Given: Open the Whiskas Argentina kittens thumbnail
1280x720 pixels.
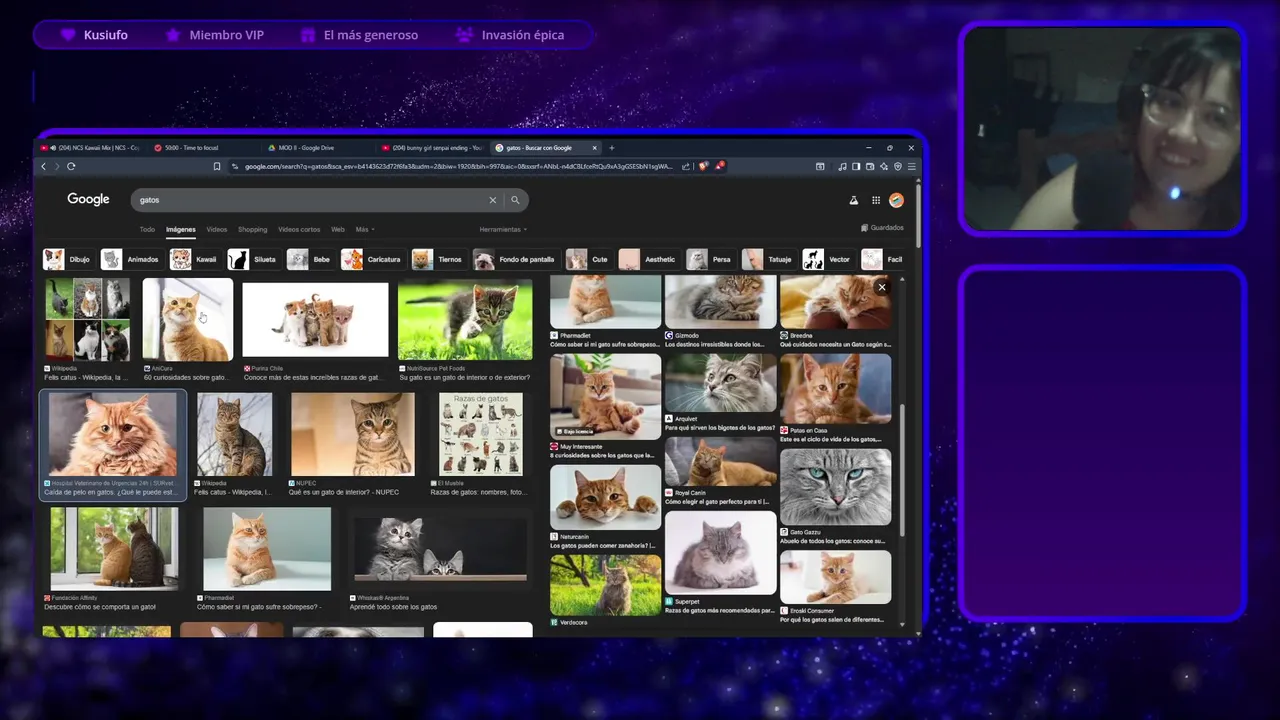Looking at the screenshot, I should pos(440,549).
